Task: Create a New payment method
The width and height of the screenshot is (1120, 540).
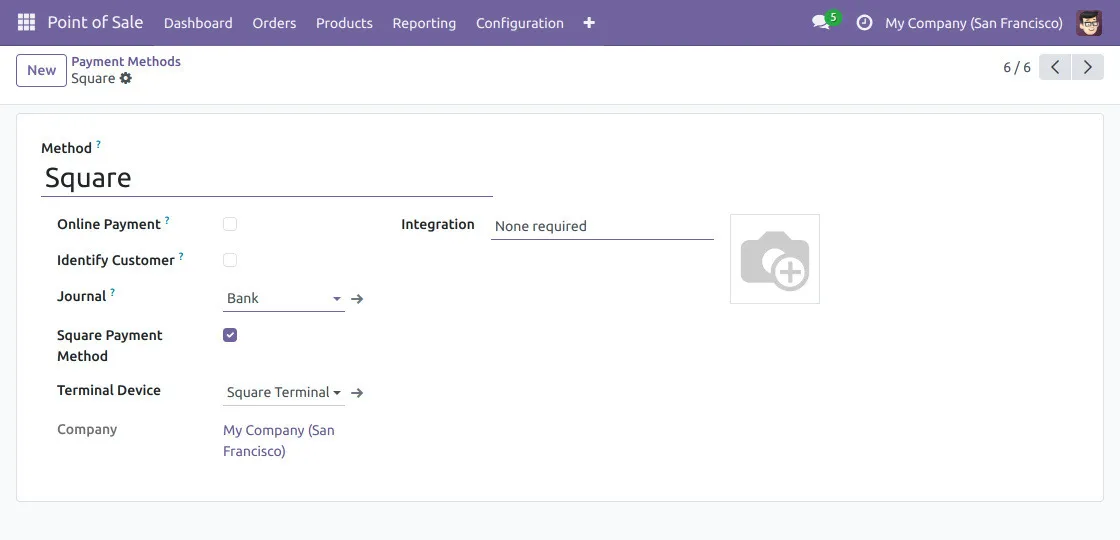Action: point(41,70)
